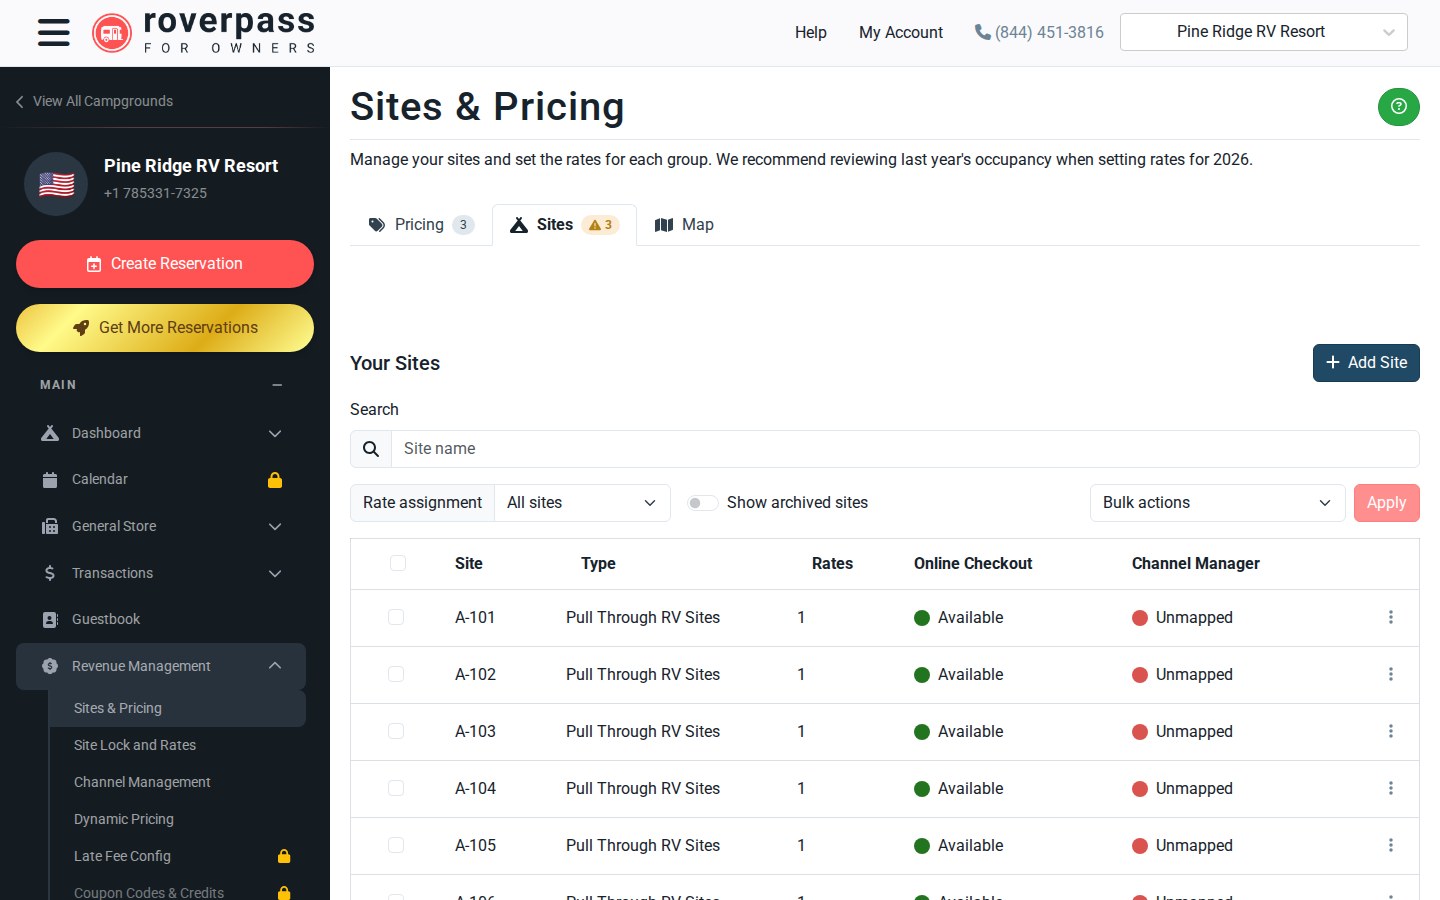1440x900 pixels.
Task: Click the green help question mark icon
Action: 1398,106
